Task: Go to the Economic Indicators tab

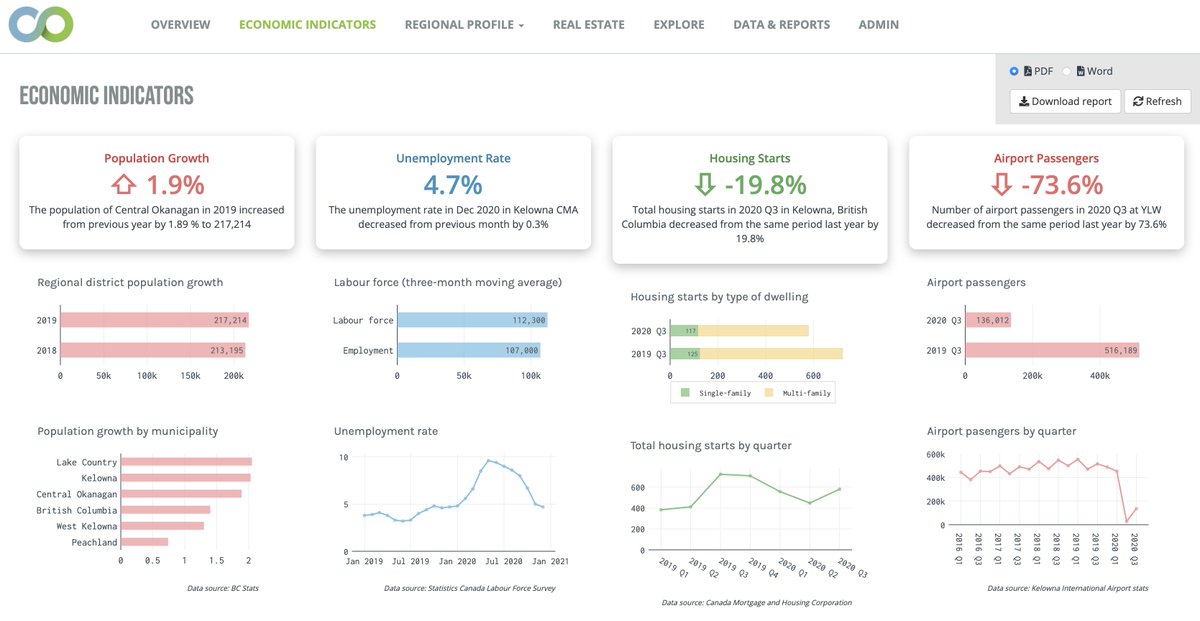Action: tap(308, 24)
